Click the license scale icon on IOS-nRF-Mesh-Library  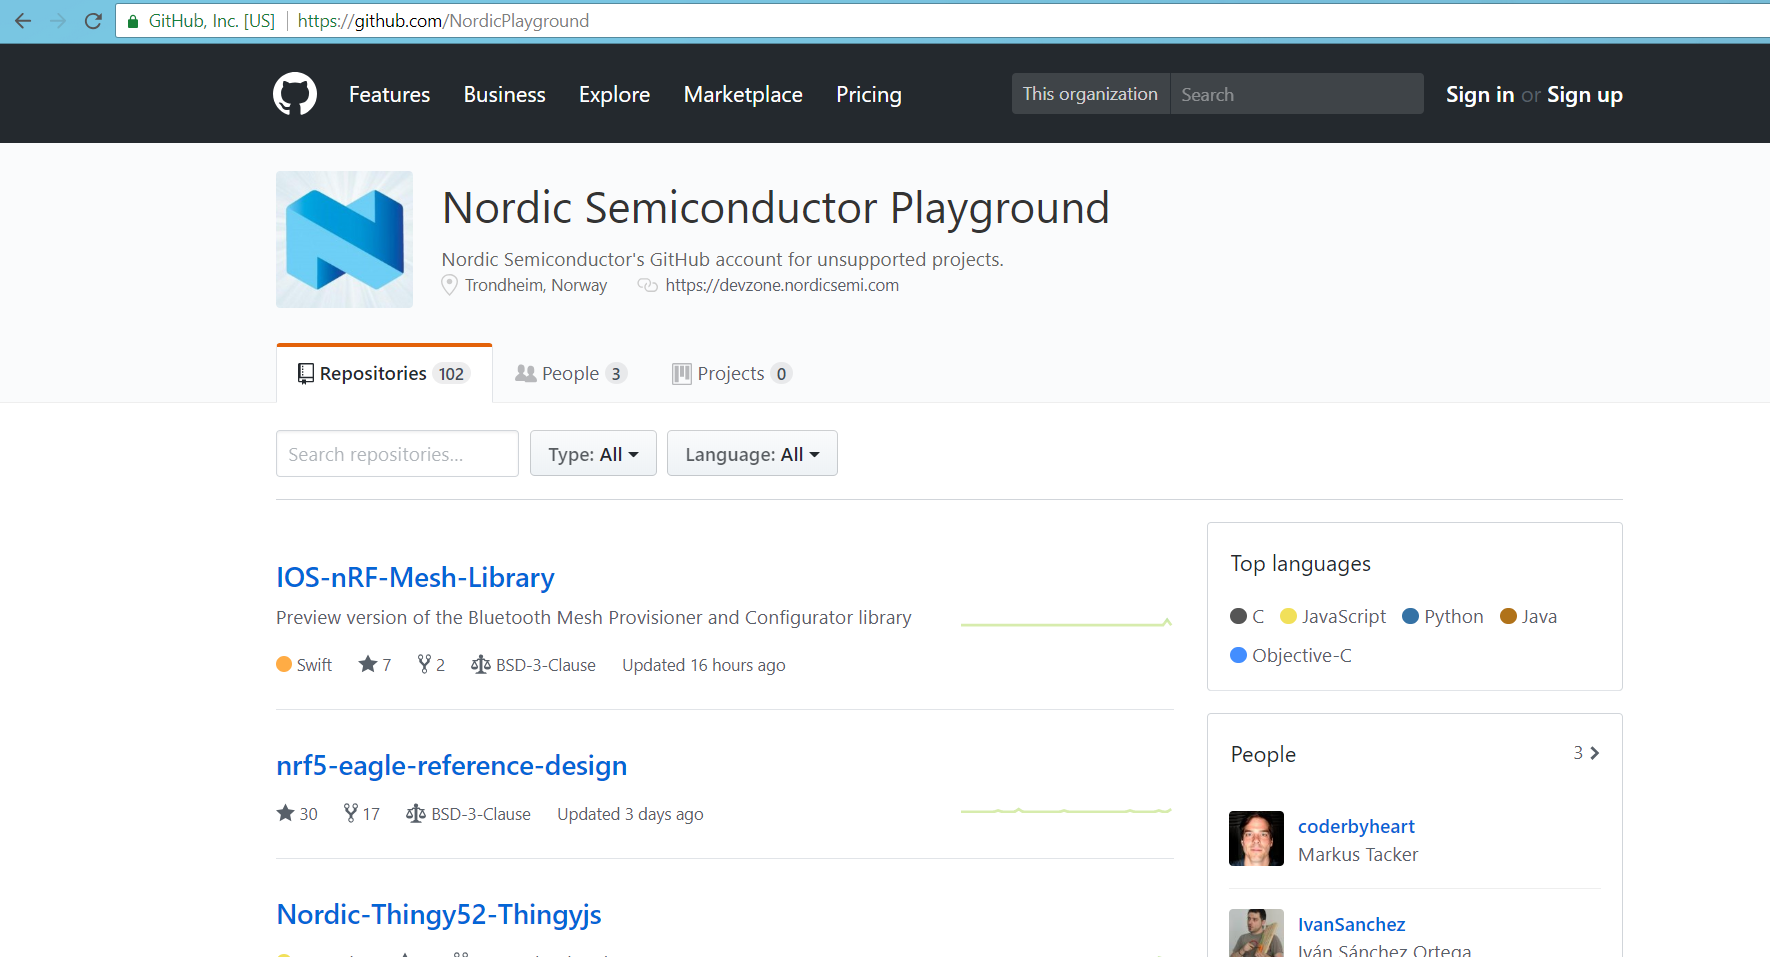click(481, 664)
